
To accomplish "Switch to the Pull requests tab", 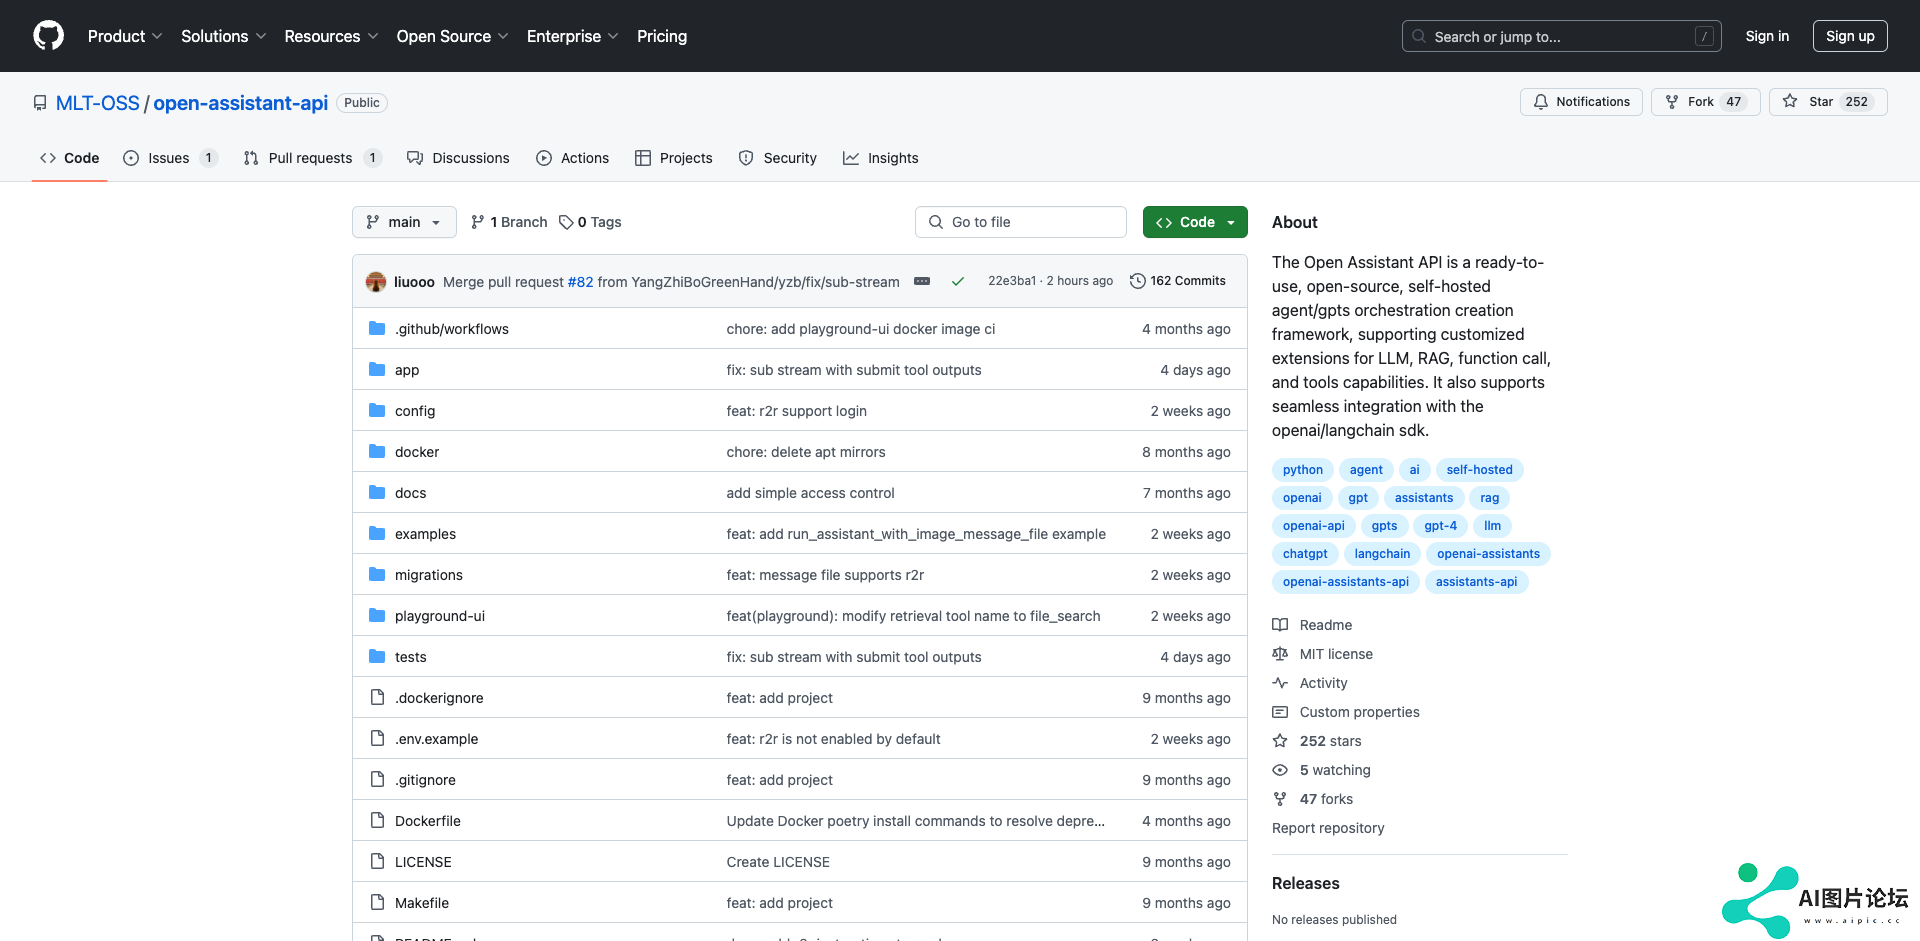I will 312,158.
